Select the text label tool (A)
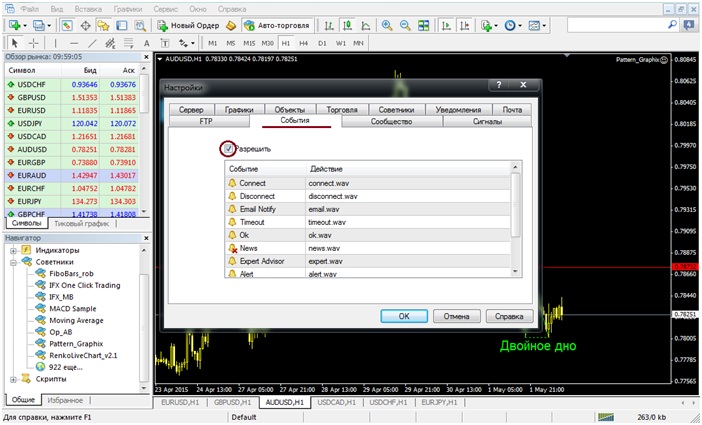Image resolution: width=702 pixels, height=425 pixels. pos(147,43)
